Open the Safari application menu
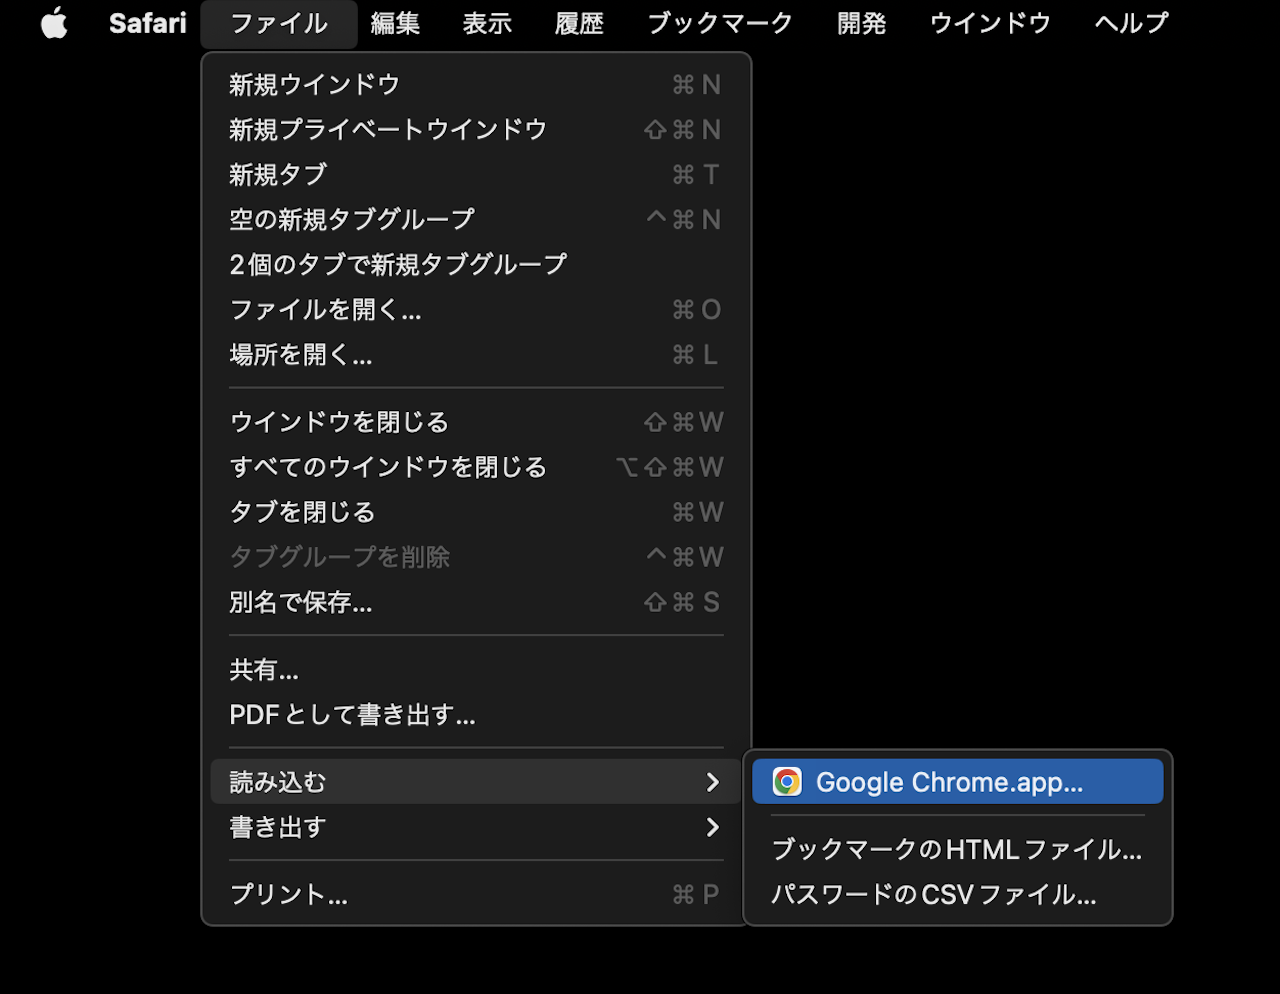 147,23
